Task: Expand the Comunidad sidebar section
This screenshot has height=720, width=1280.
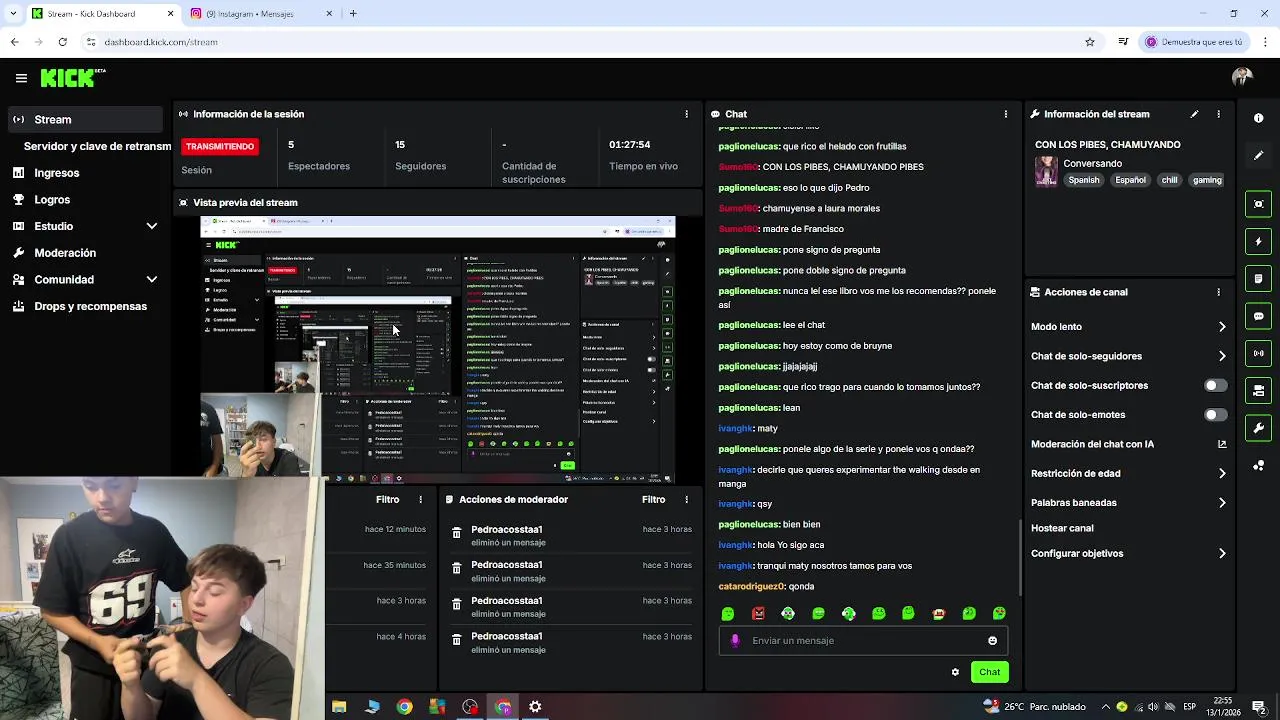Action: coord(152,280)
